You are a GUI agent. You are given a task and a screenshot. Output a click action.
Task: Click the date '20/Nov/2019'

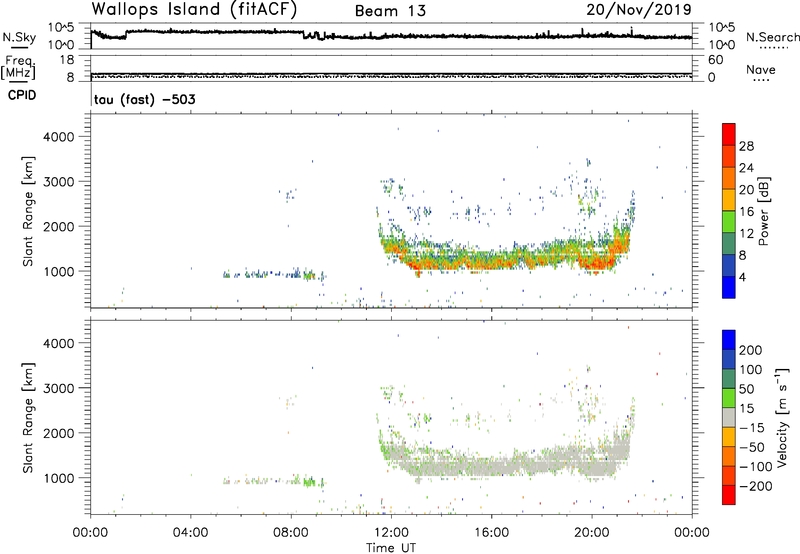pyautogui.click(x=639, y=9)
